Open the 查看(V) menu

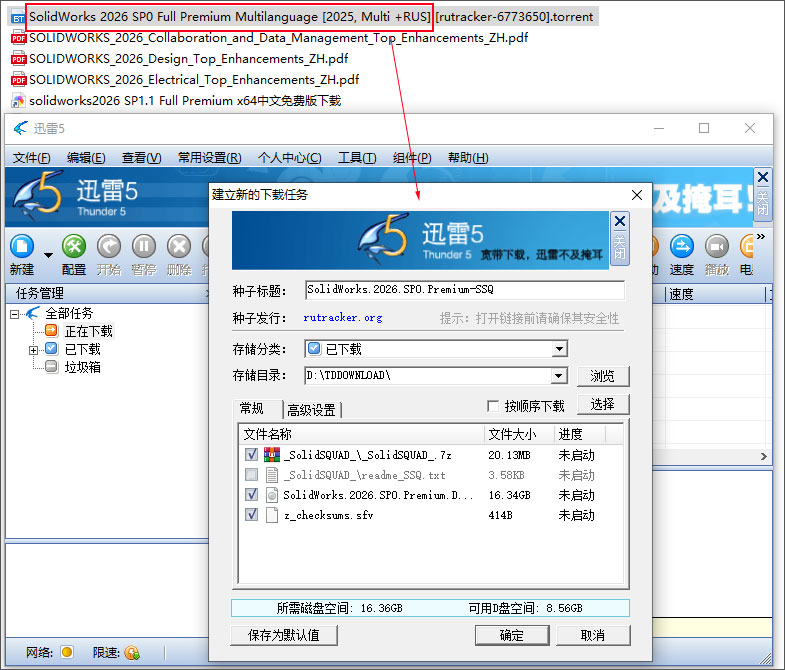(x=142, y=158)
